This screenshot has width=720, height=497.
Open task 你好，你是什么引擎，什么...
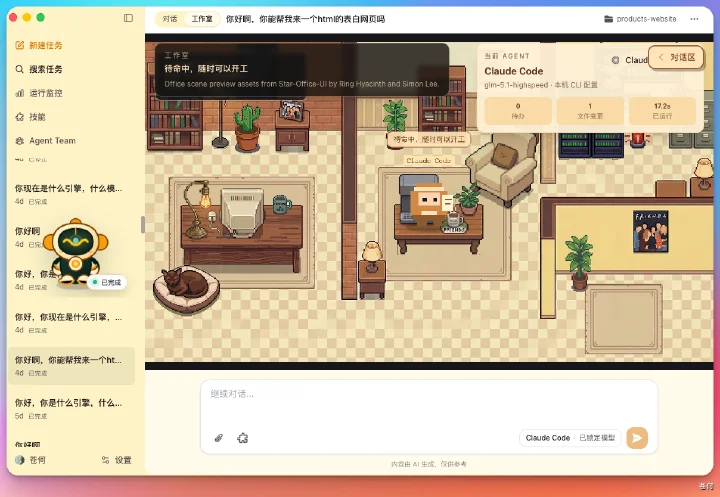pyautogui.click(x=71, y=408)
